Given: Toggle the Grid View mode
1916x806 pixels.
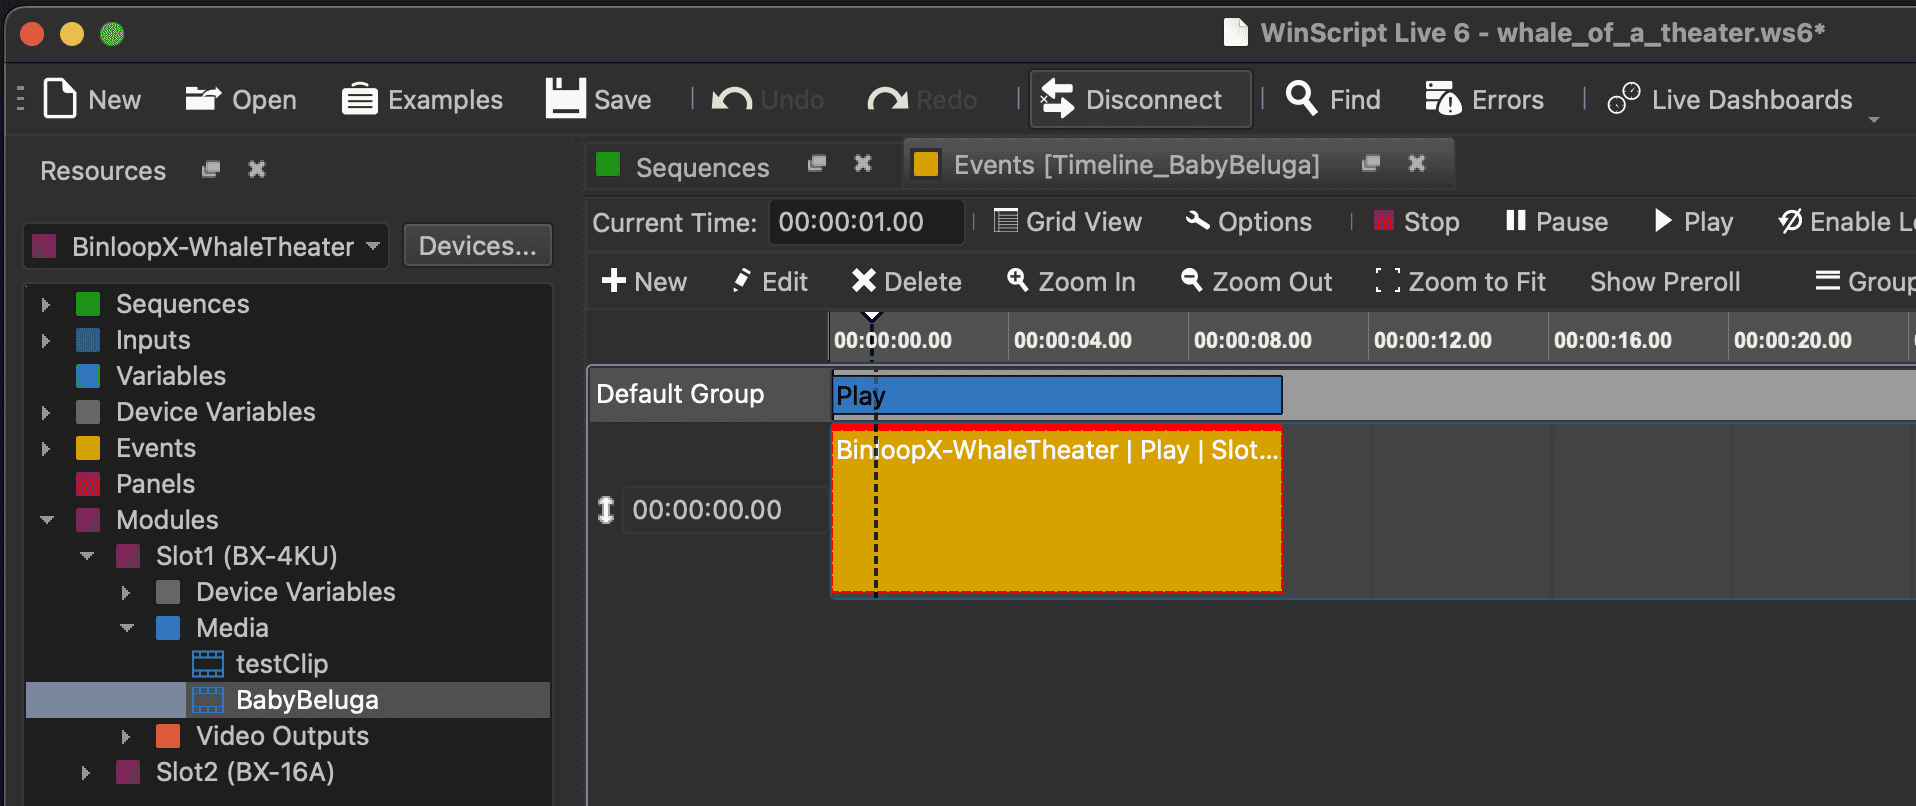Looking at the screenshot, I should [x=1068, y=222].
